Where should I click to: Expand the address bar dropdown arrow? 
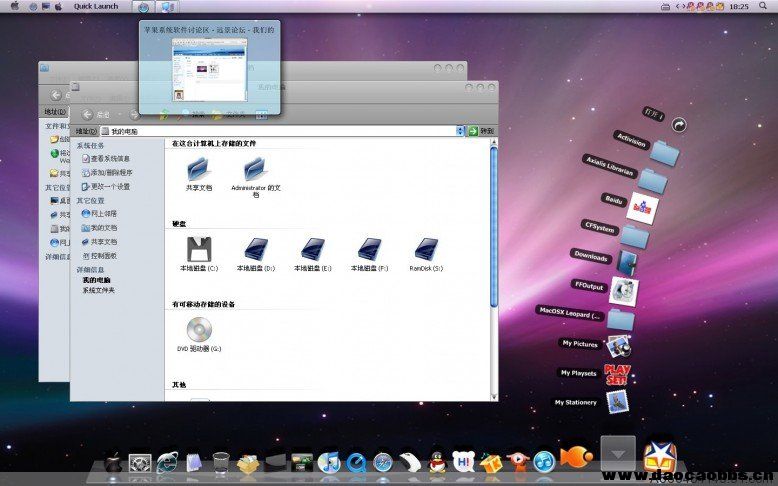coord(461,131)
